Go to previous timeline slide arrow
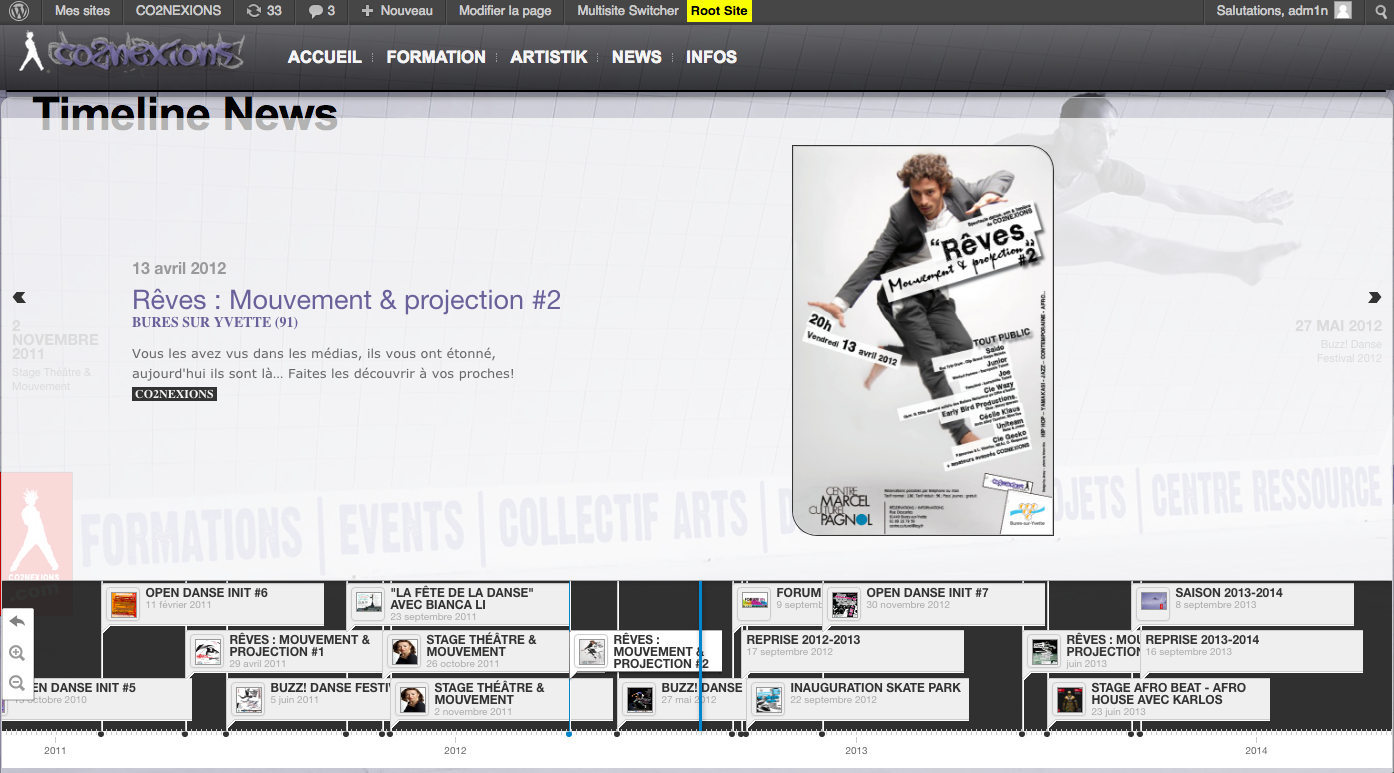 (19, 297)
